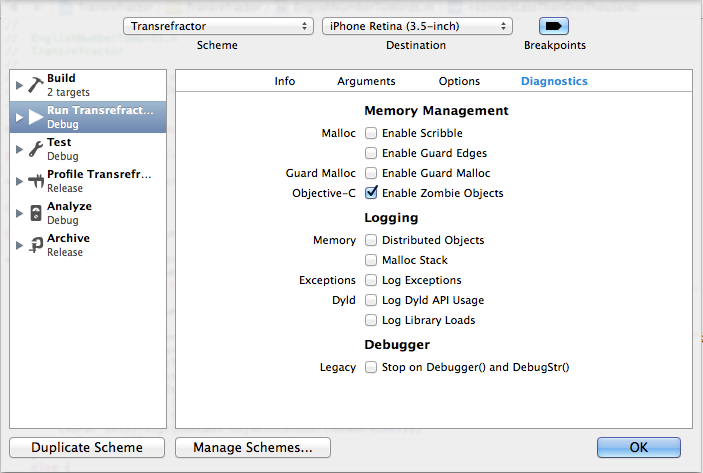
Task: Click the Run play icon
Action: point(35,117)
